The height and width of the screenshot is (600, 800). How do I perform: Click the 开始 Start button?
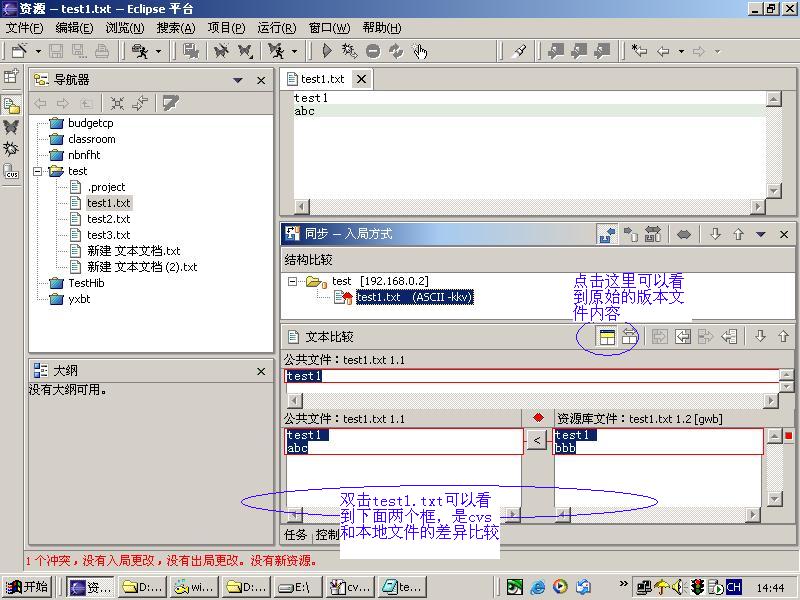27,587
